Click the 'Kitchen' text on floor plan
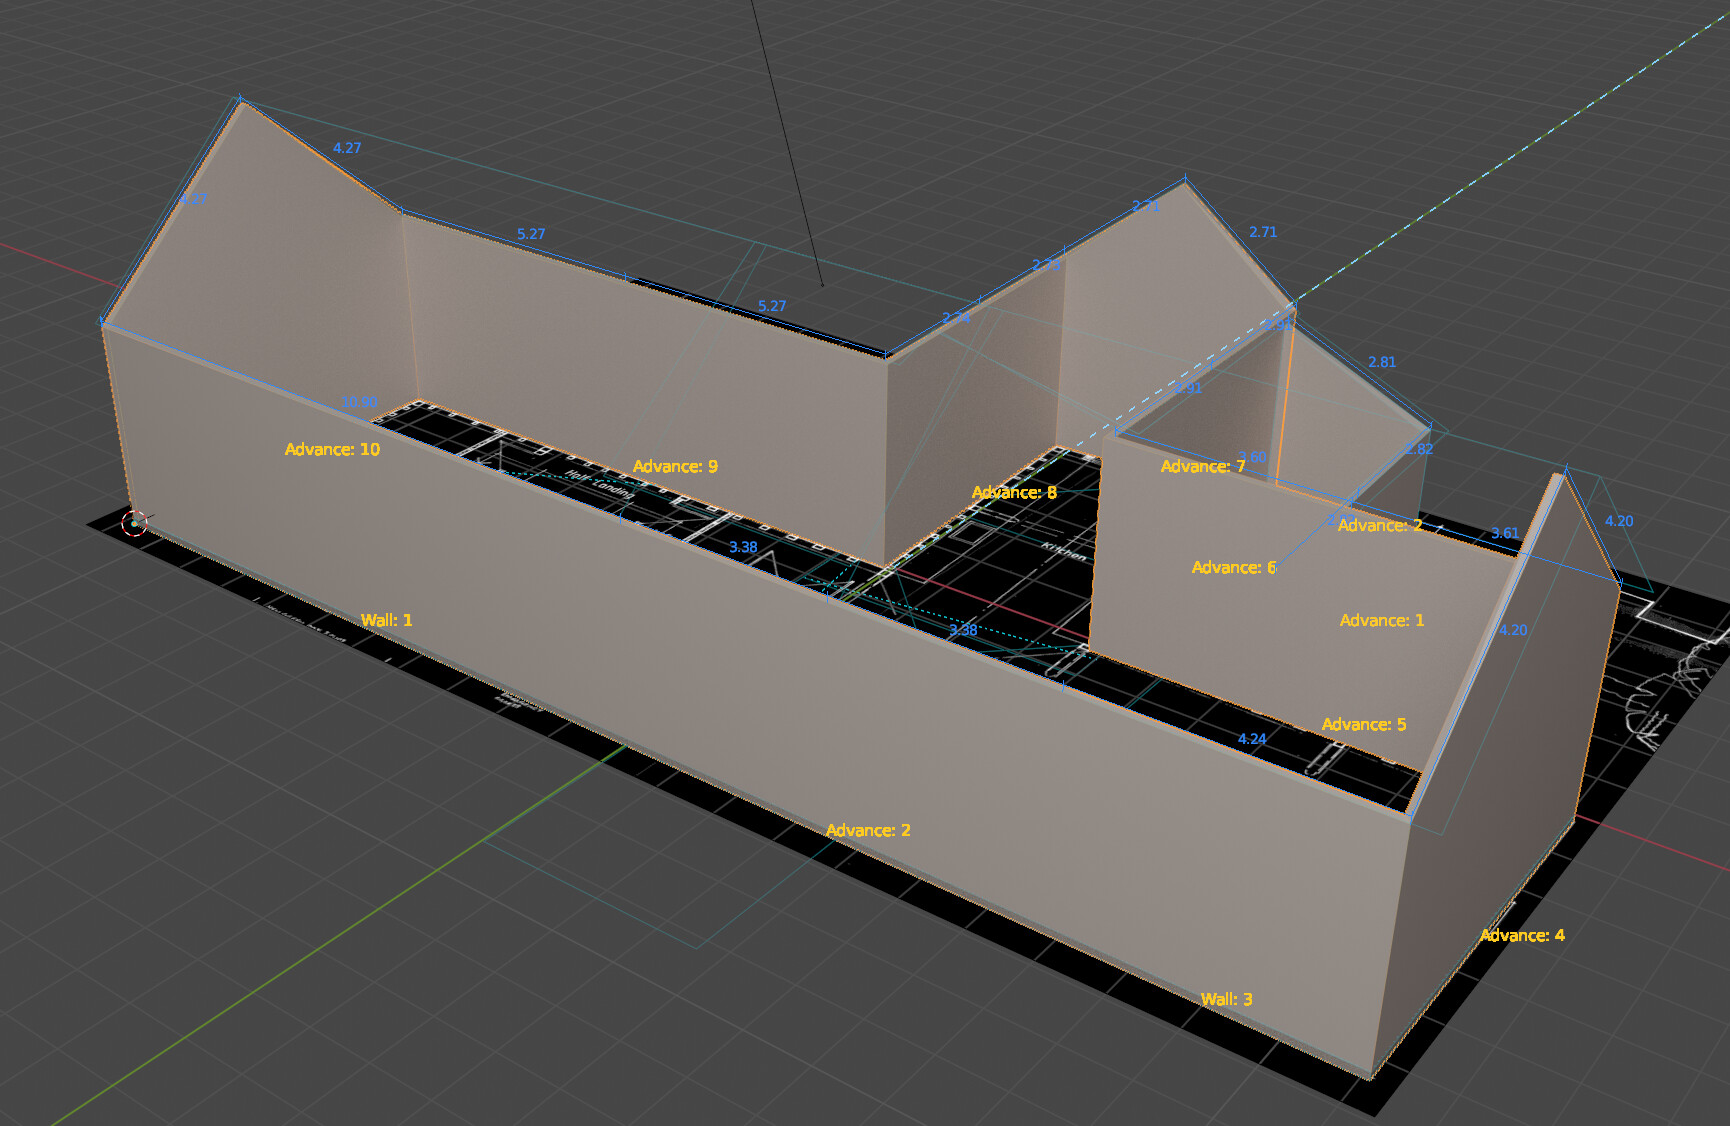The height and width of the screenshot is (1126, 1730). [x=1064, y=550]
